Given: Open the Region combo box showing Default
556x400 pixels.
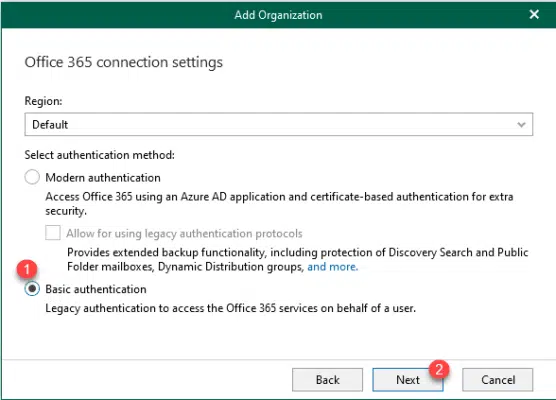Looking at the screenshot, I should (x=279, y=124).
